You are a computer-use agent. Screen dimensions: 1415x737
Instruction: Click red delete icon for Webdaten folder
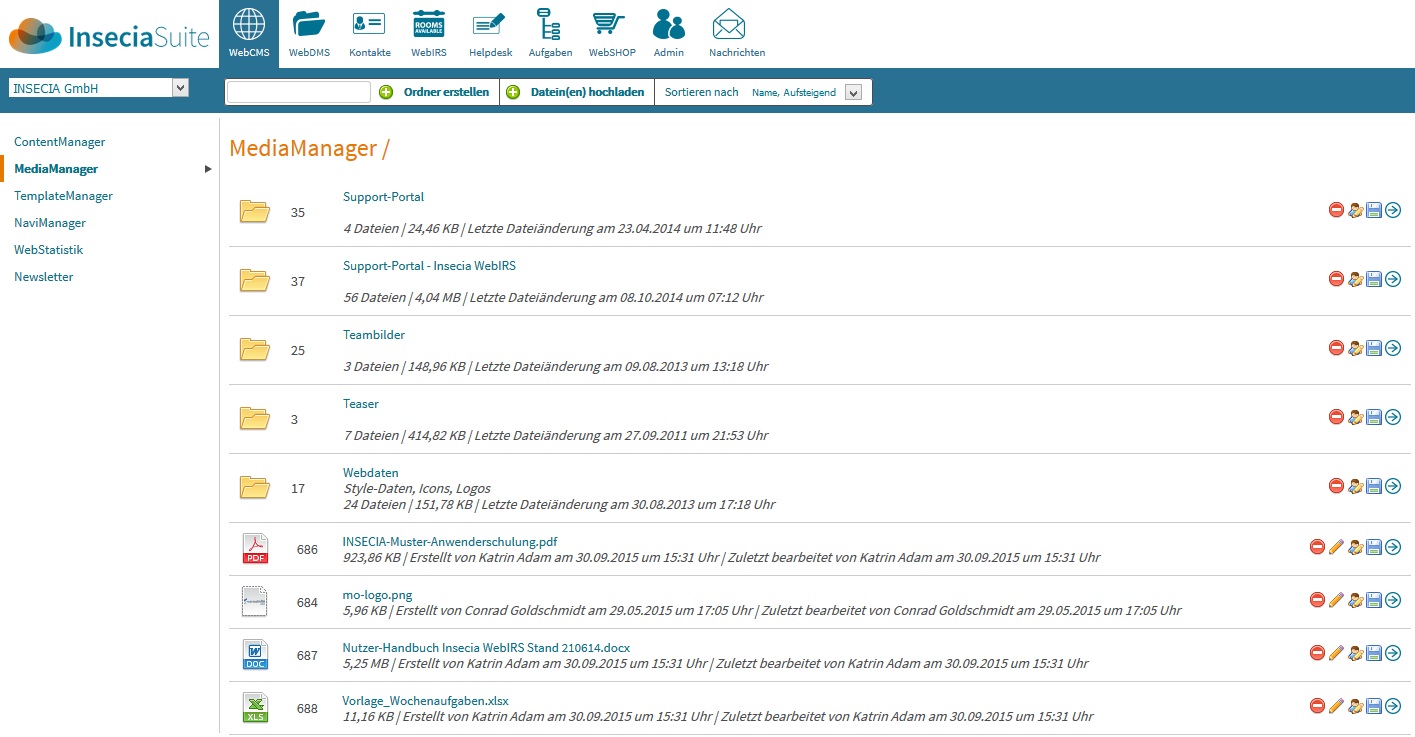(x=1336, y=486)
